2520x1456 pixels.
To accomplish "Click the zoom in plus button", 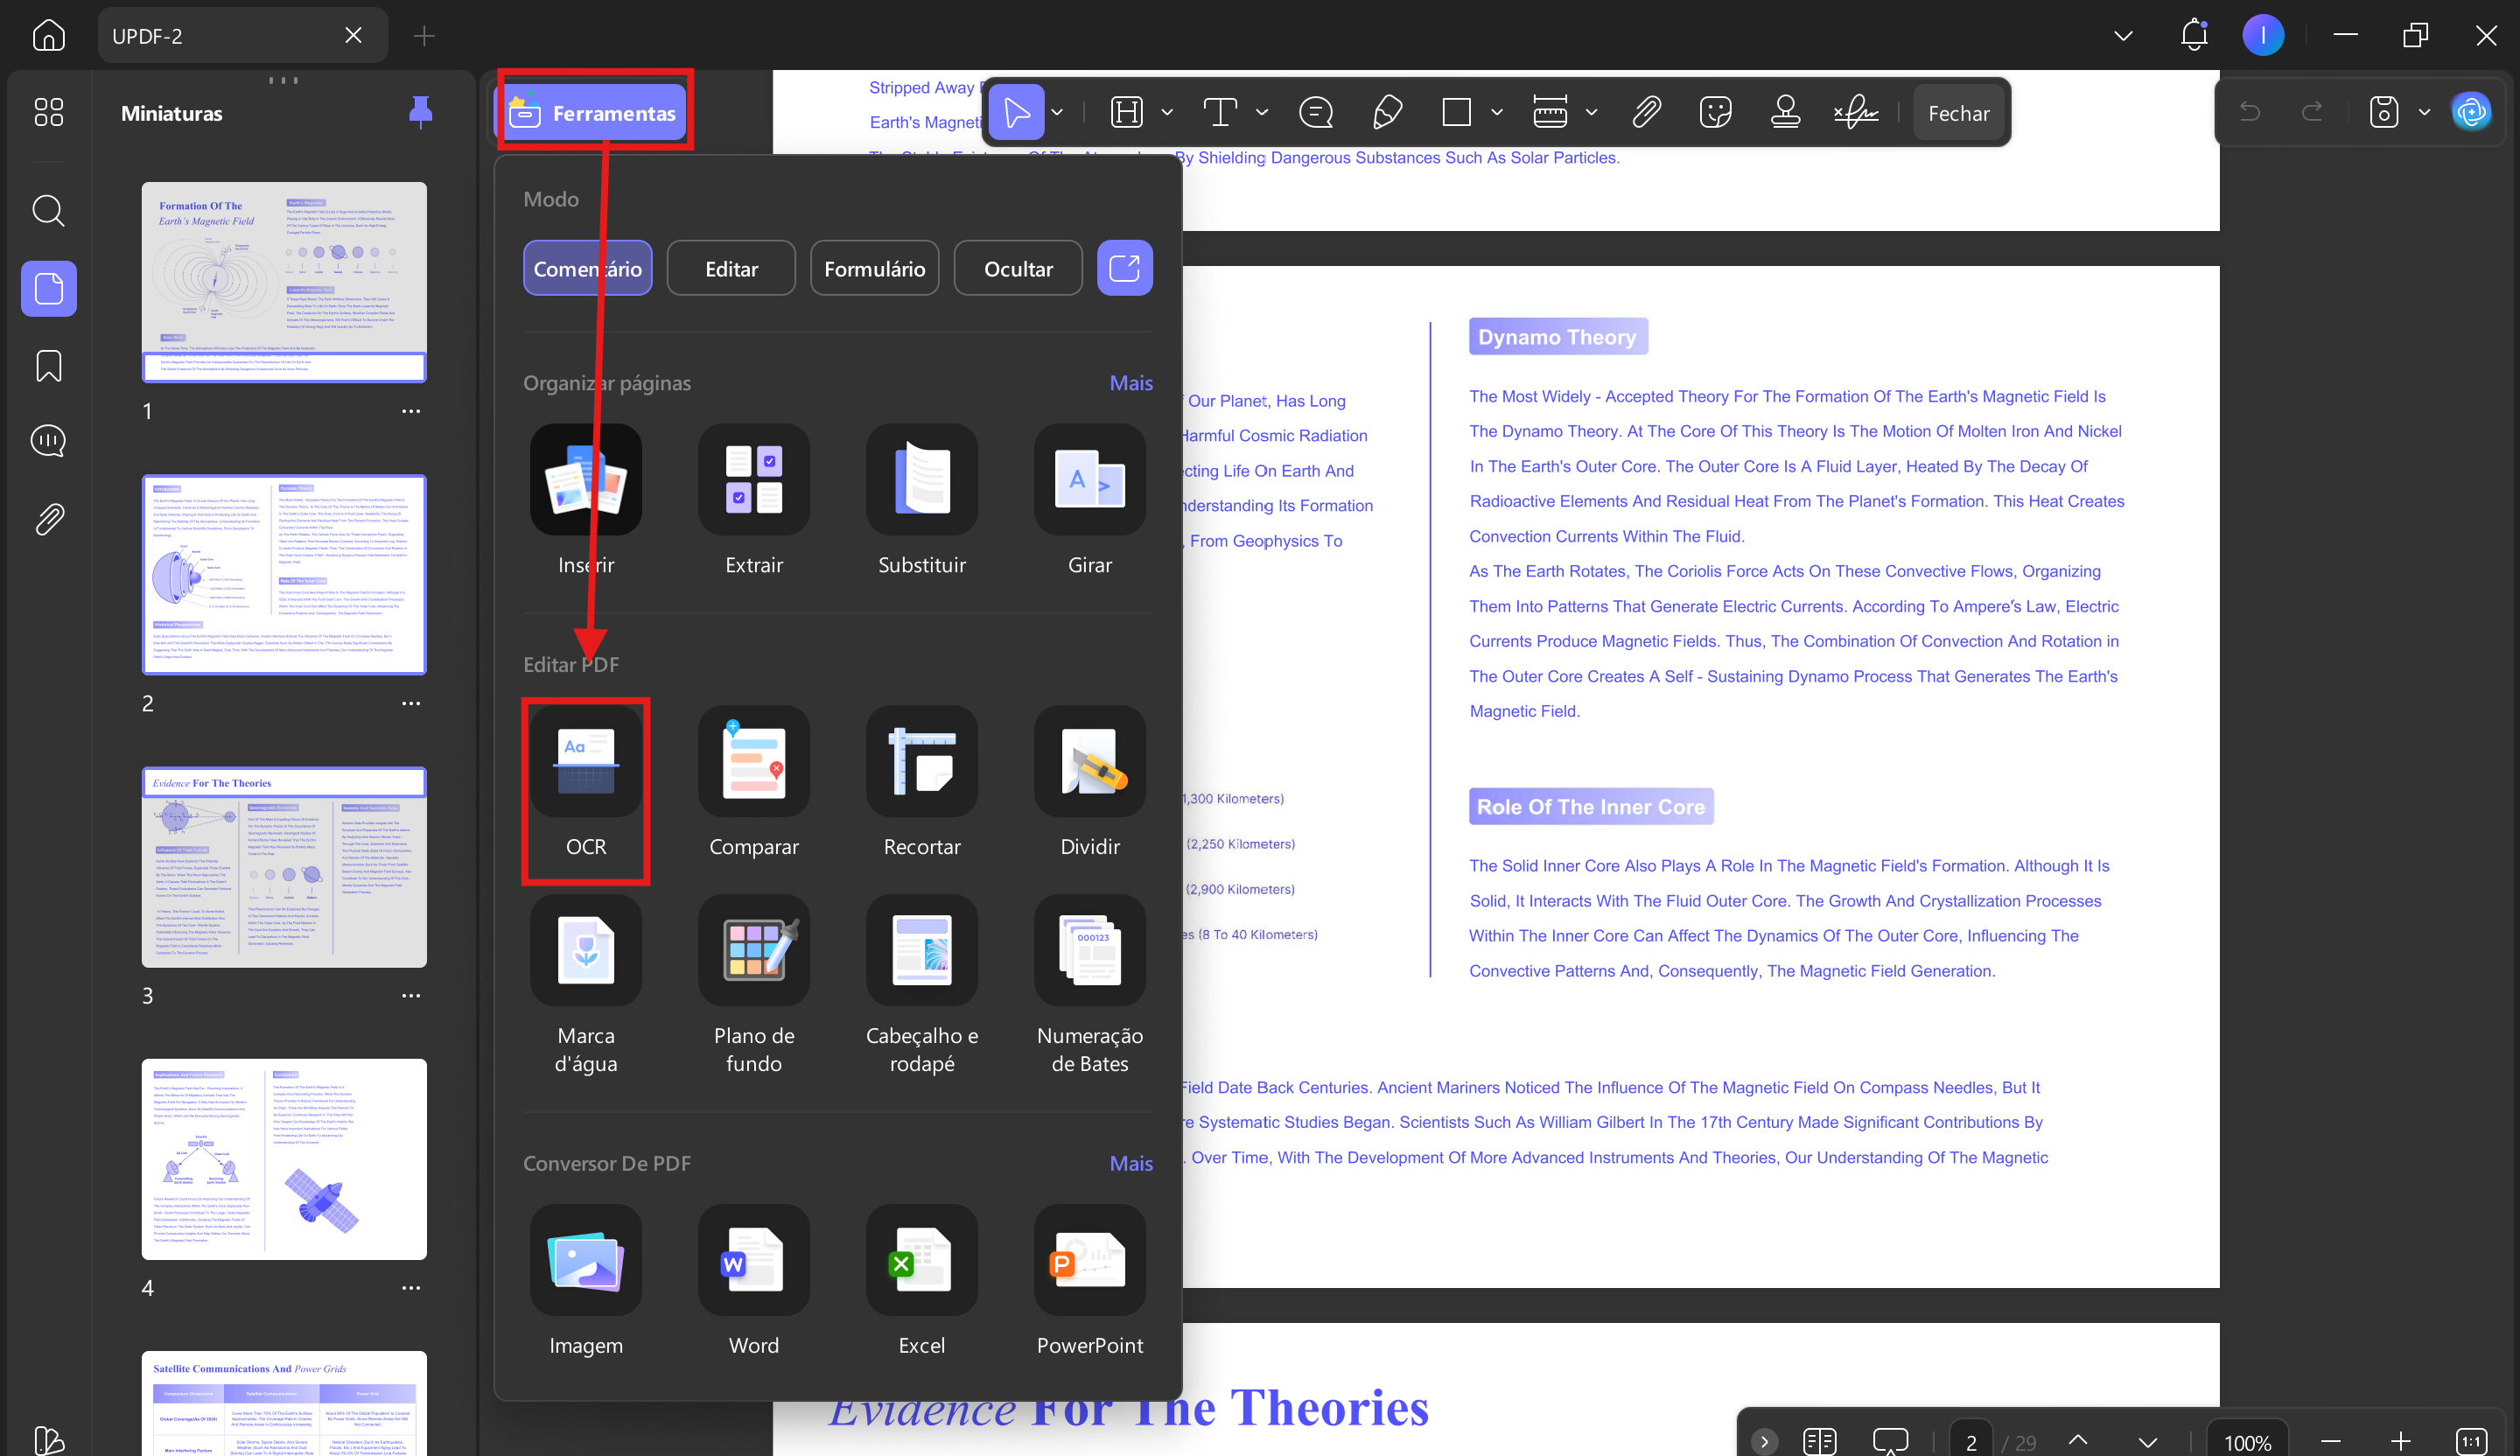I will [x=2400, y=1441].
